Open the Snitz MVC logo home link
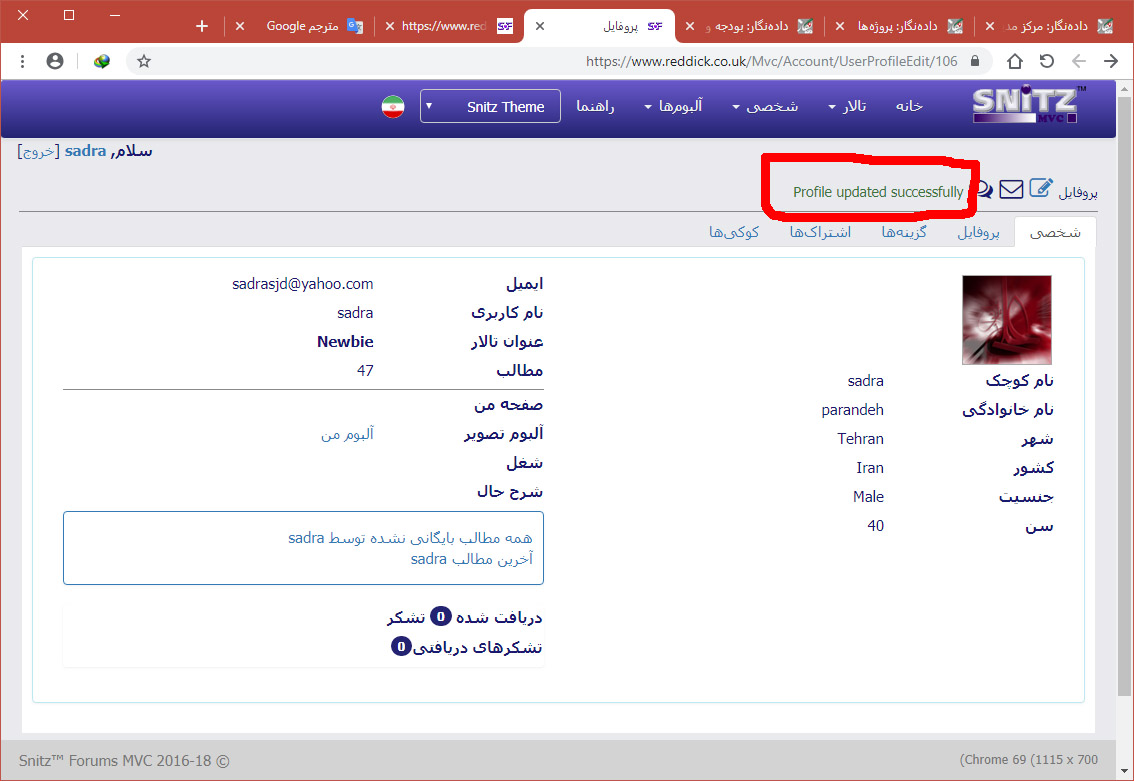Viewport: 1134px width, 781px height. click(x=1026, y=105)
